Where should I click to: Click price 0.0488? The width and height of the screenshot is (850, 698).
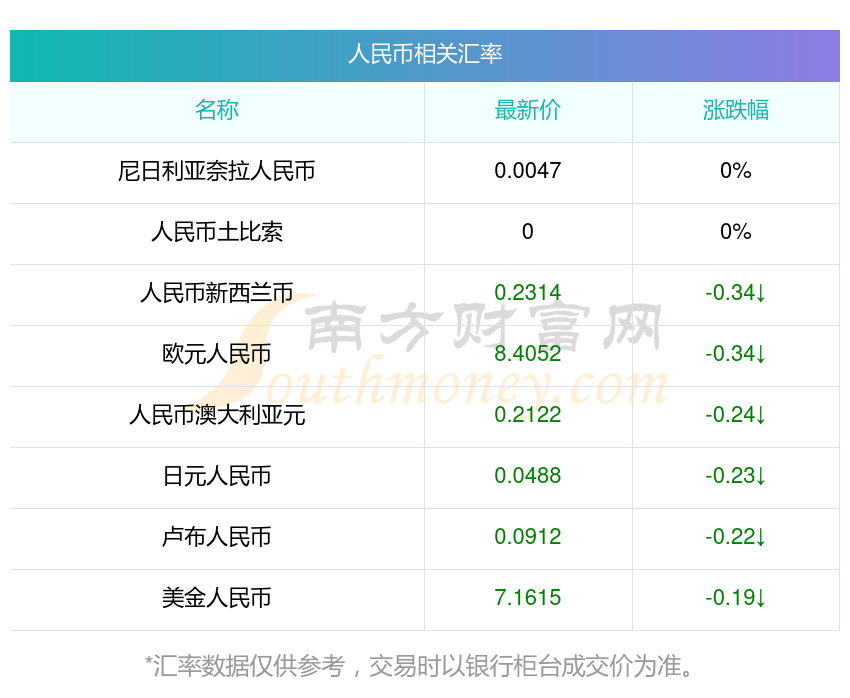(x=527, y=476)
